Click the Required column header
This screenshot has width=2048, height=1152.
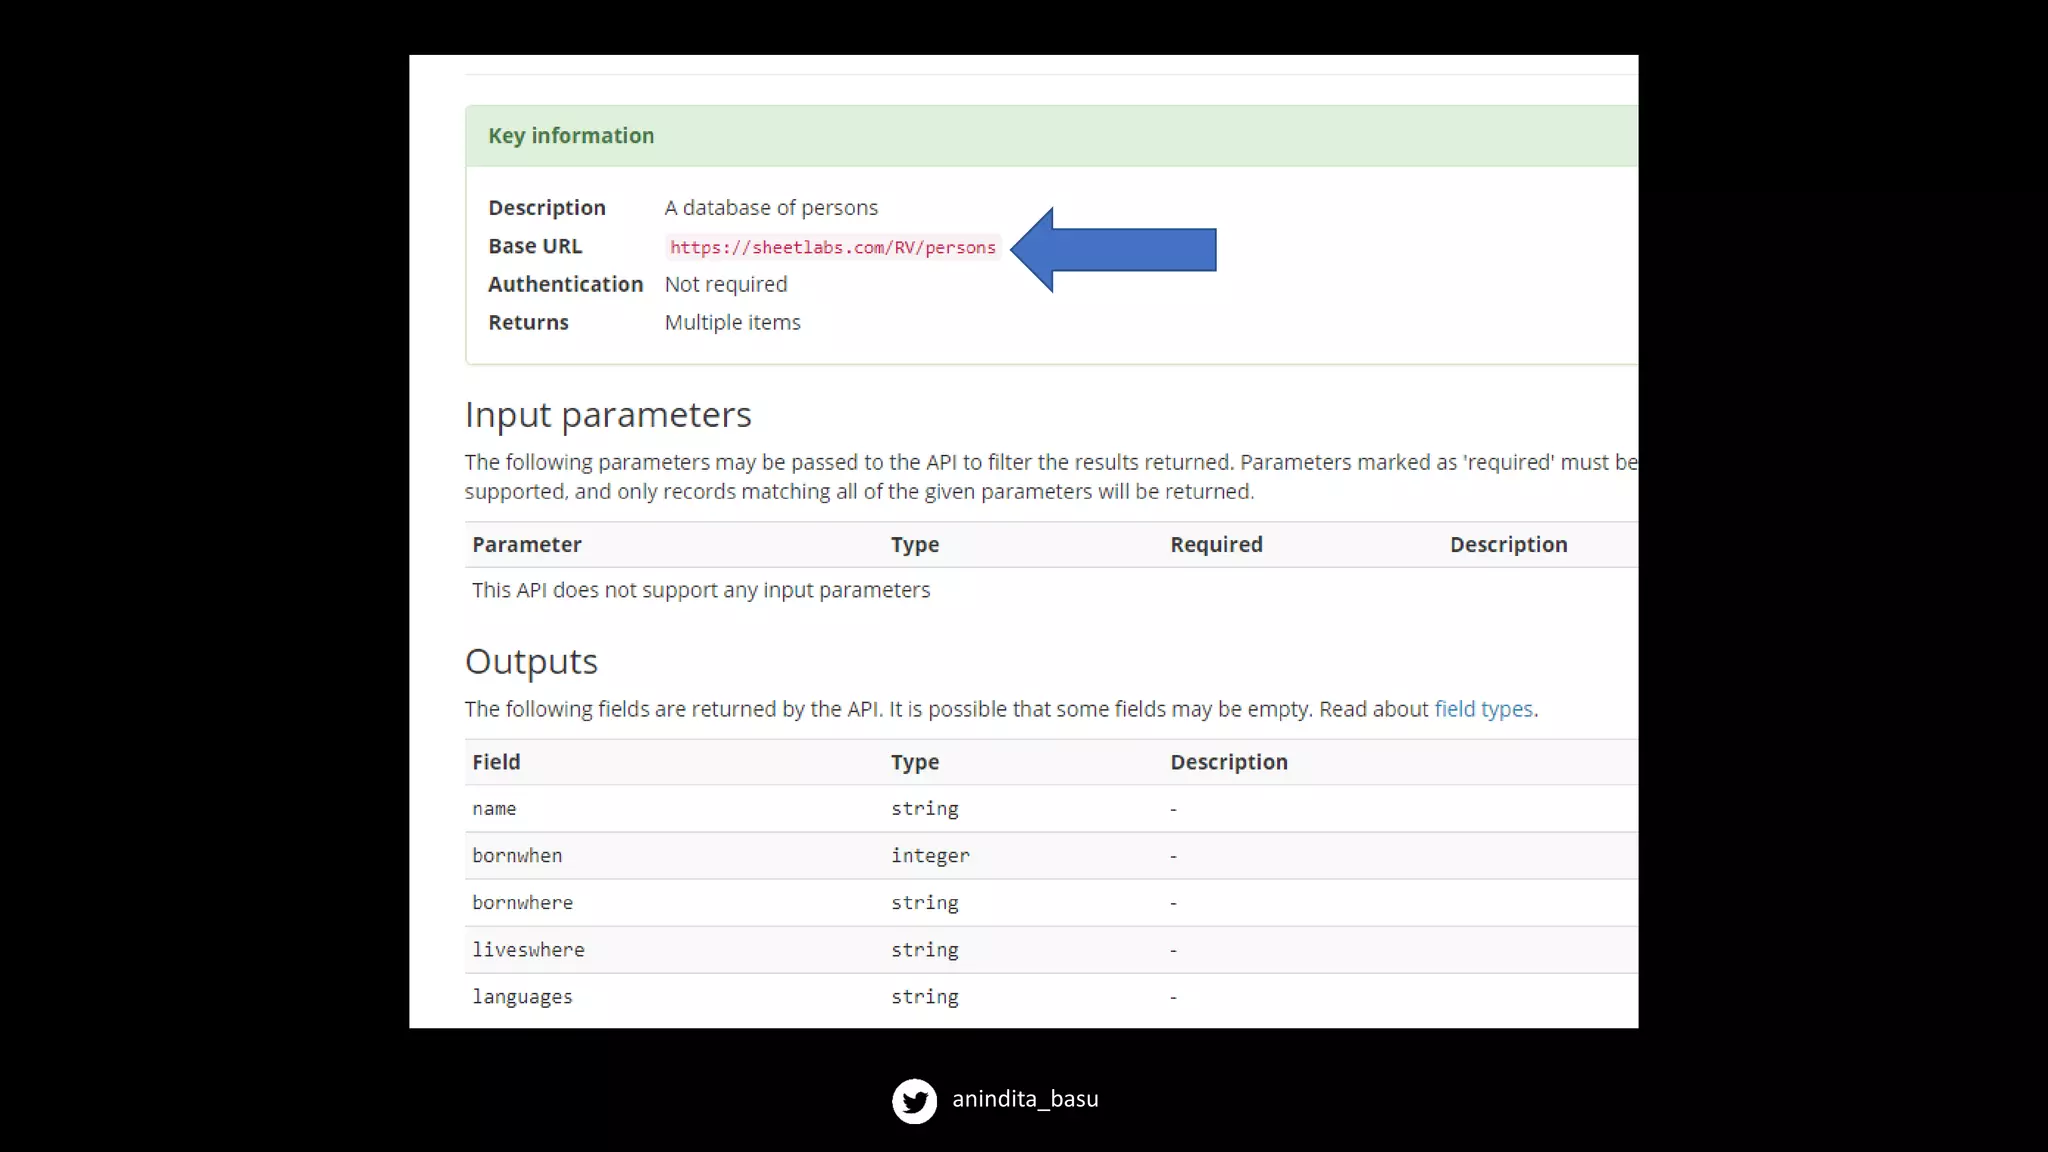(x=1216, y=545)
